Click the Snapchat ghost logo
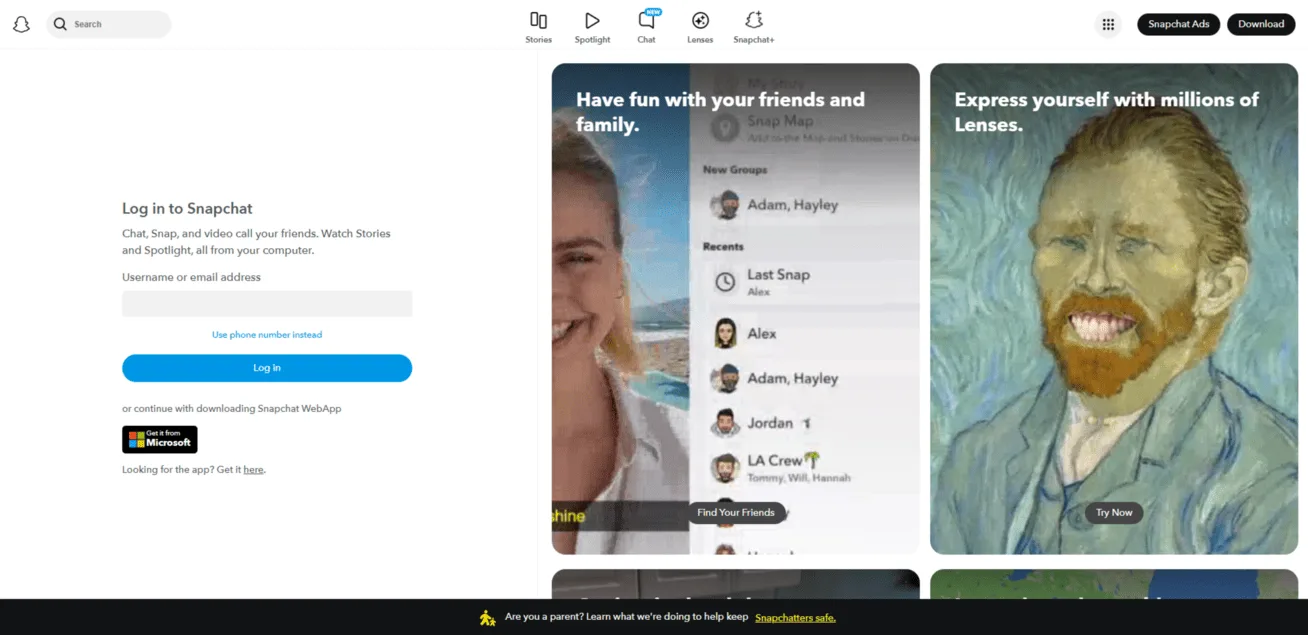This screenshot has height=635, width=1308. [21, 24]
